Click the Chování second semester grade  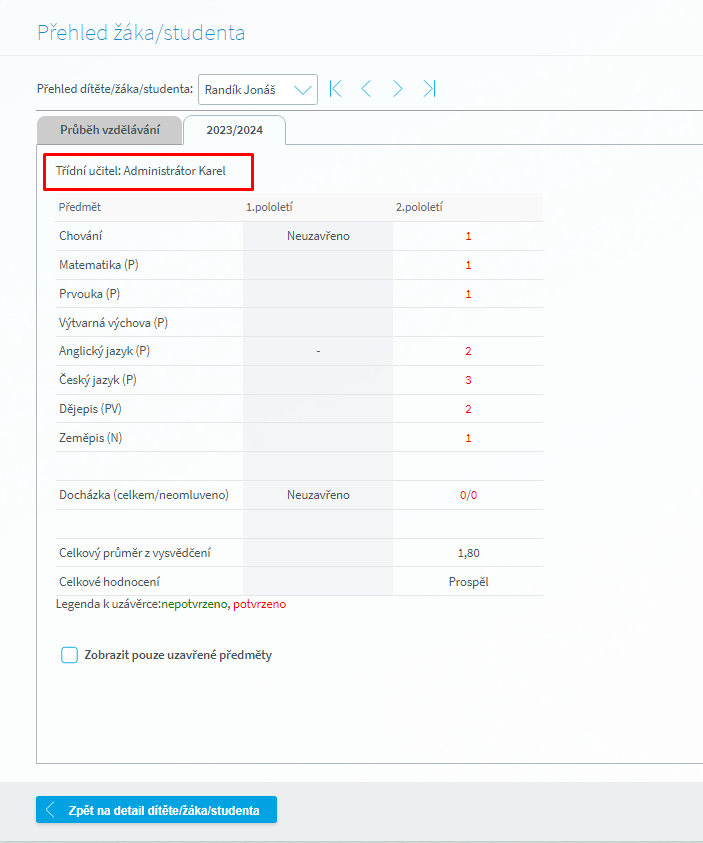pyautogui.click(x=468, y=236)
